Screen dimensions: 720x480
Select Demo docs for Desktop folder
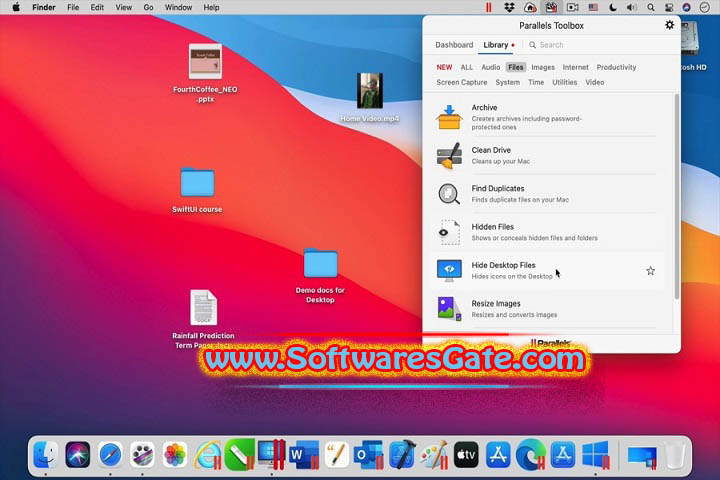coord(320,276)
